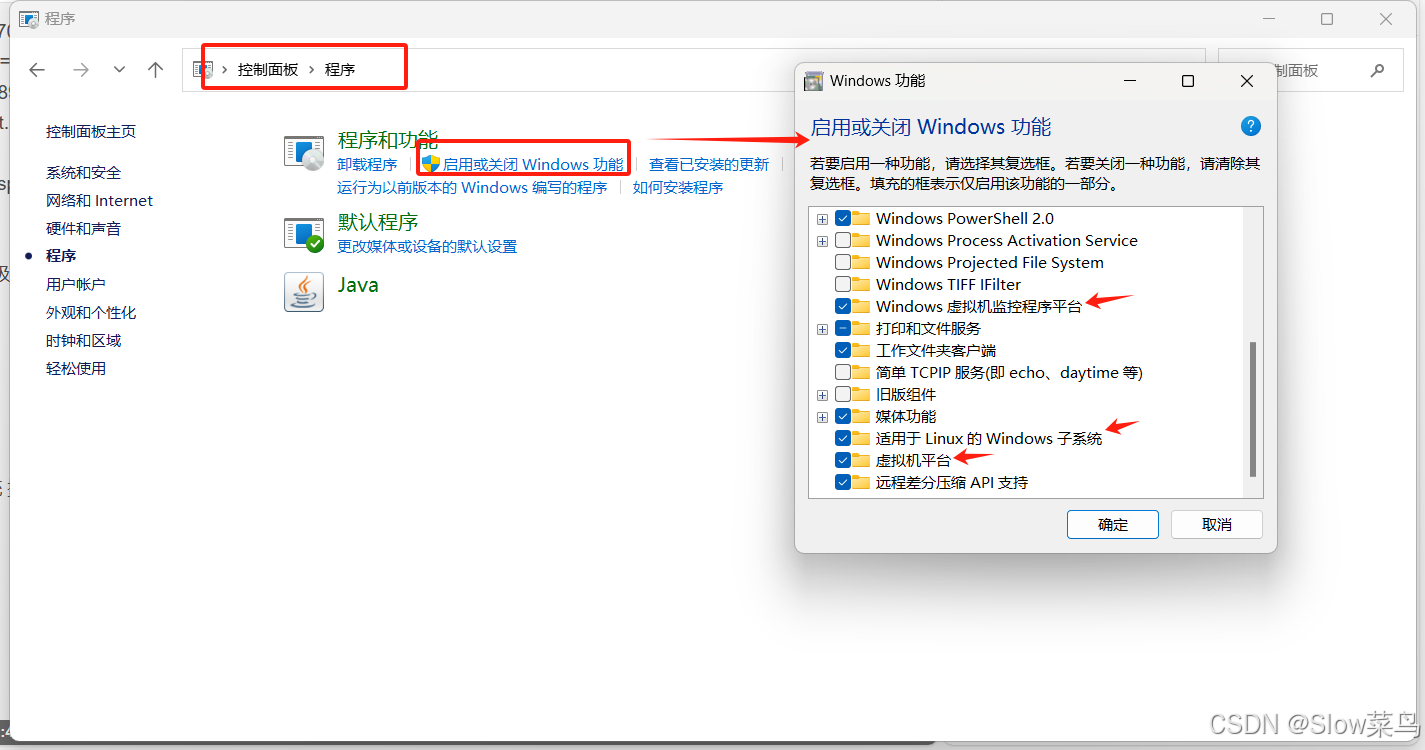This screenshot has height=750, width=1425.
Task: Uncheck Windows PowerShell 2.0 checkbox
Action: tap(843, 218)
